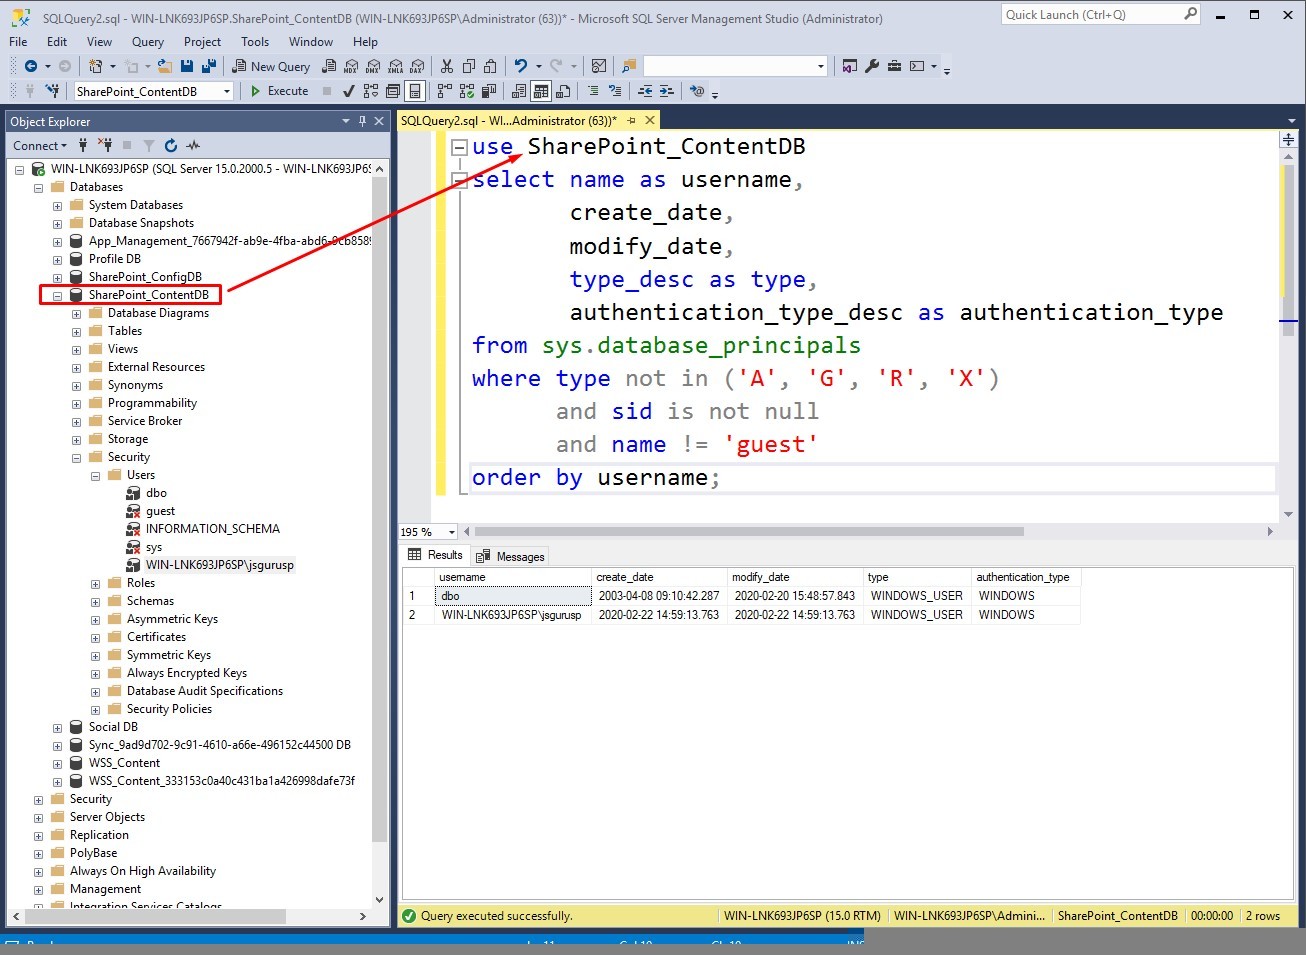The height and width of the screenshot is (955, 1306).
Task: Click the Save All icon
Action: [209, 66]
